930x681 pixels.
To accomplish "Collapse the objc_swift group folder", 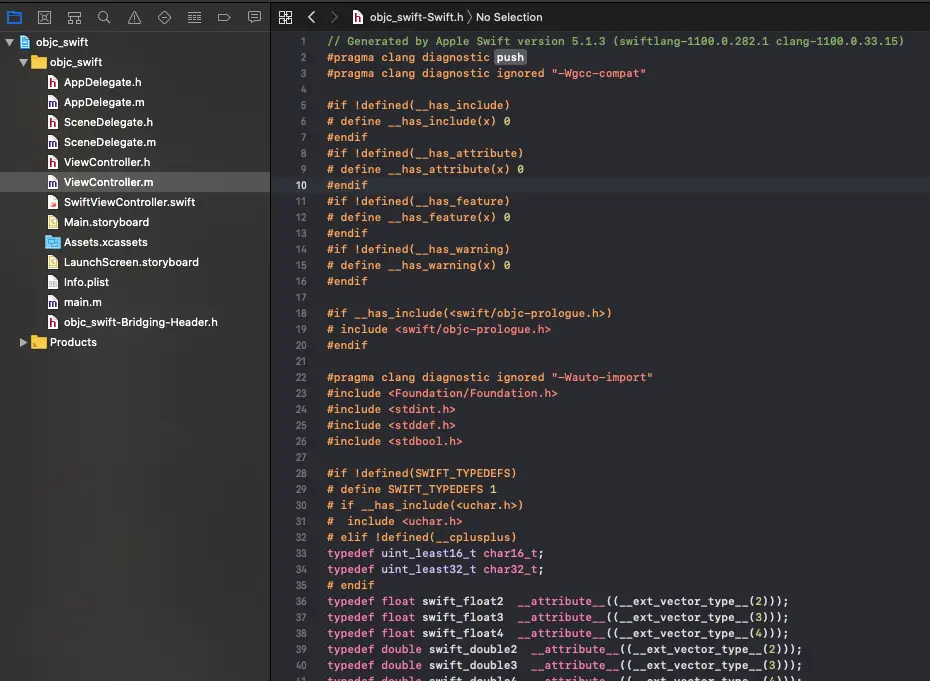I will [x=23, y=62].
